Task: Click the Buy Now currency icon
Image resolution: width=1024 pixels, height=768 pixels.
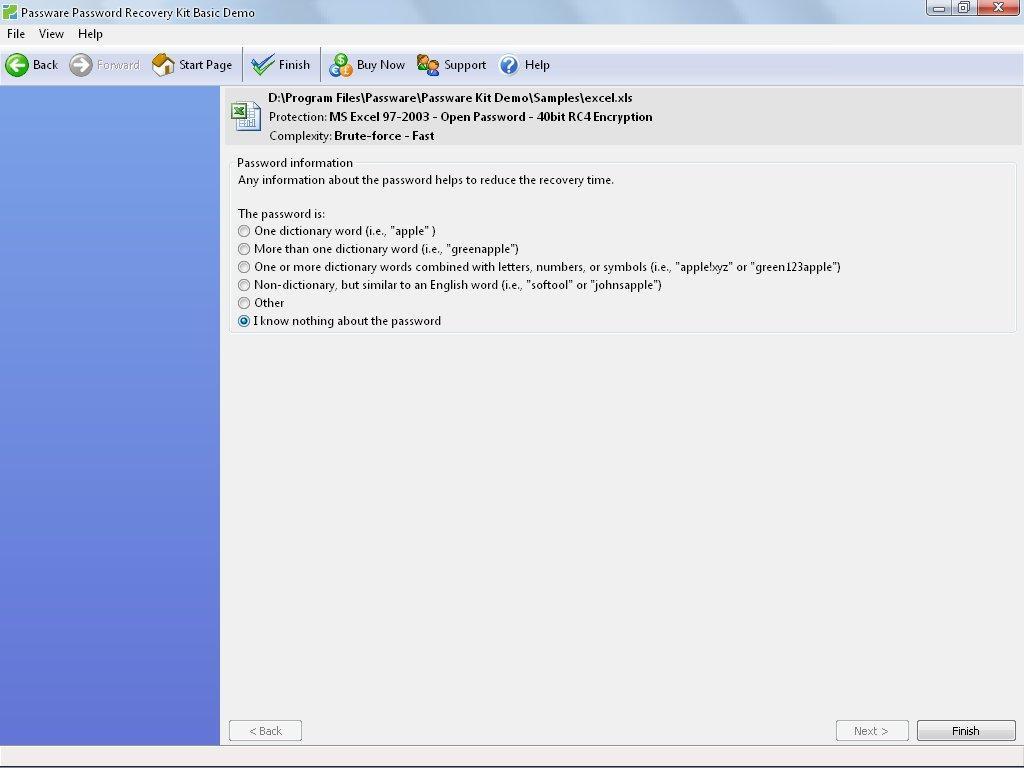Action: [340, 65]
